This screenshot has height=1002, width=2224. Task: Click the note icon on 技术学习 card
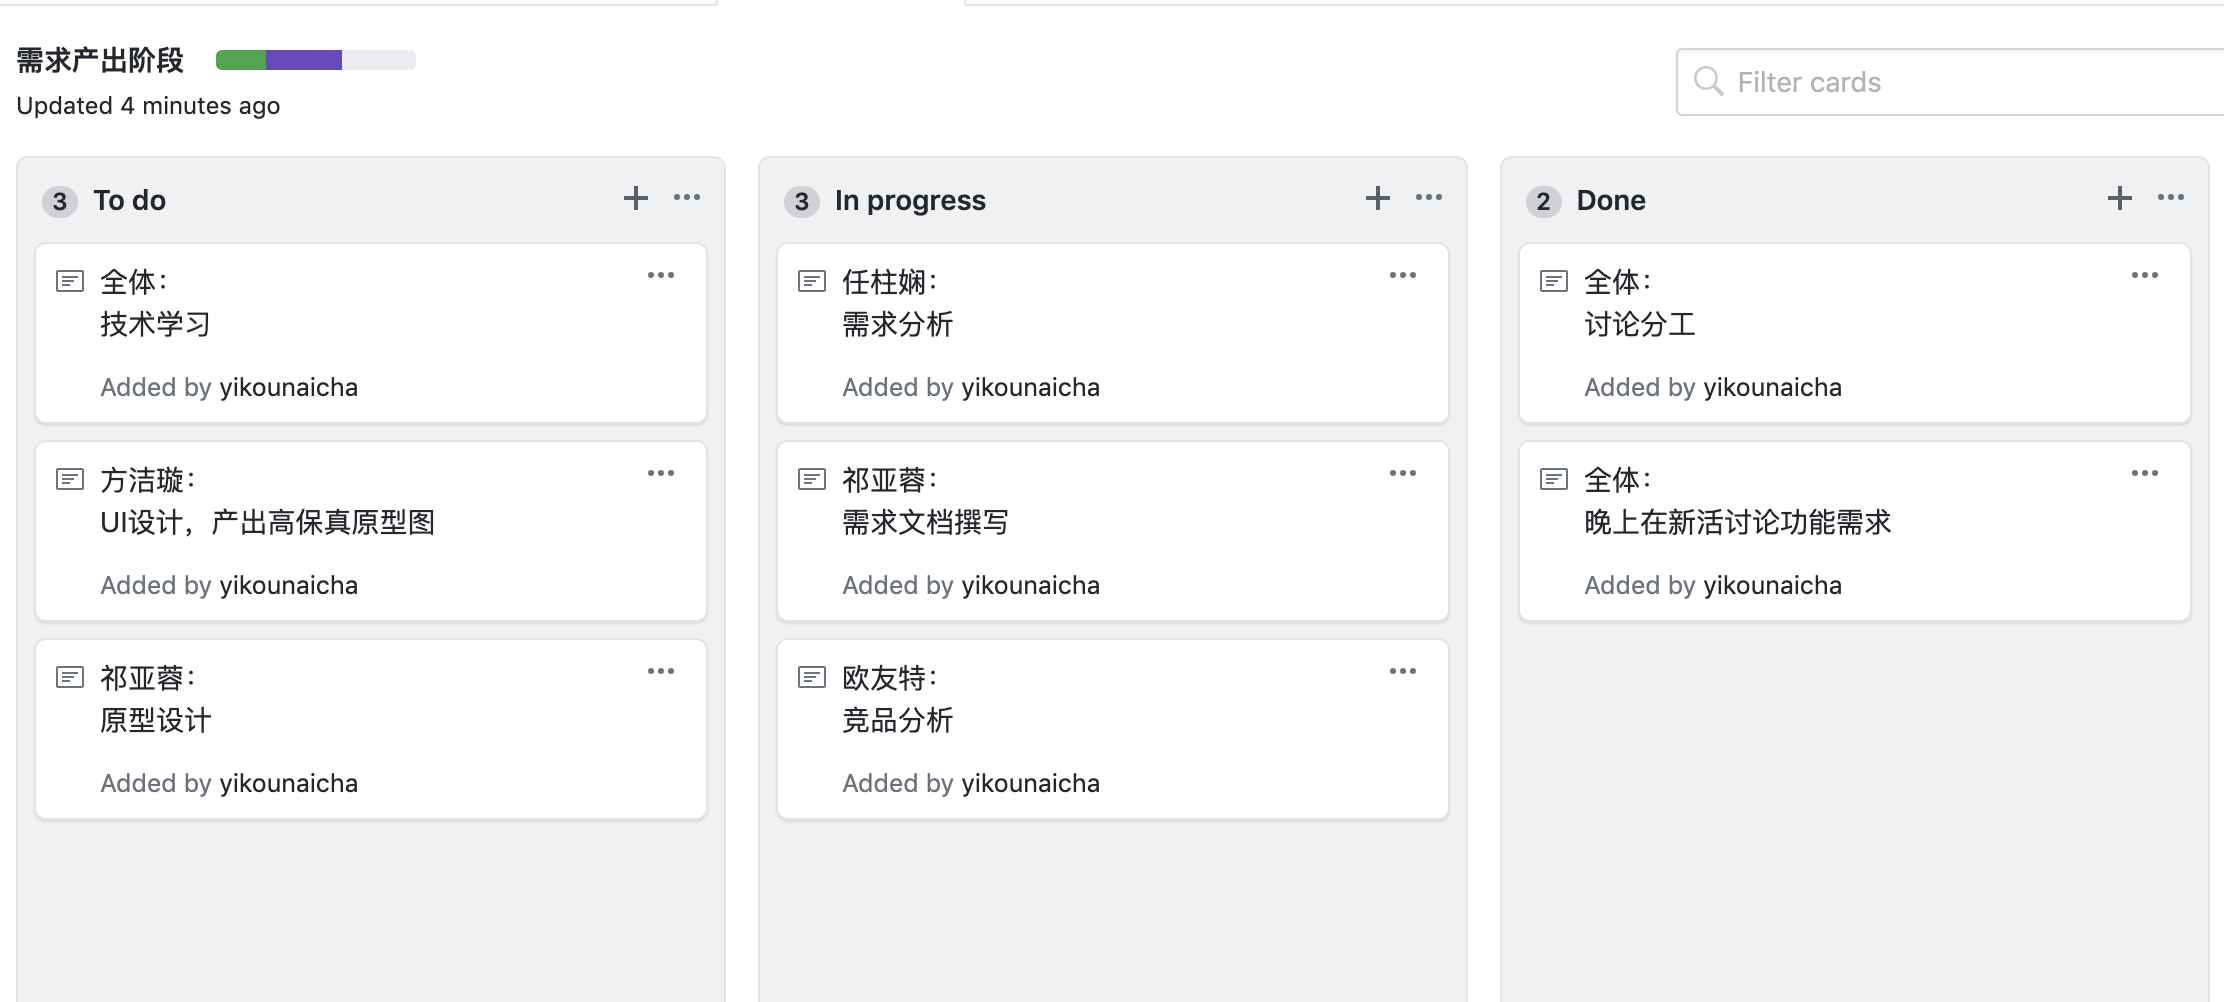[70, 281]
